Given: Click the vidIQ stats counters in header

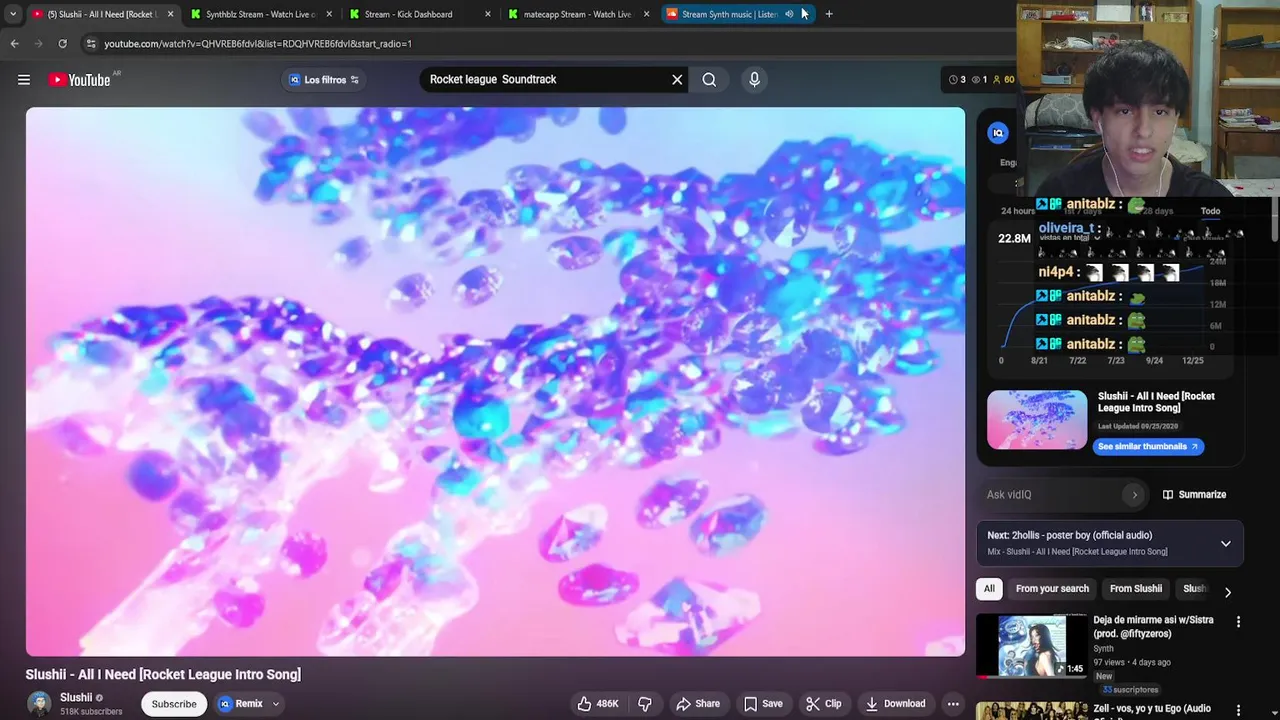Looking at the screenshot, I should click(x=981, y=80).
